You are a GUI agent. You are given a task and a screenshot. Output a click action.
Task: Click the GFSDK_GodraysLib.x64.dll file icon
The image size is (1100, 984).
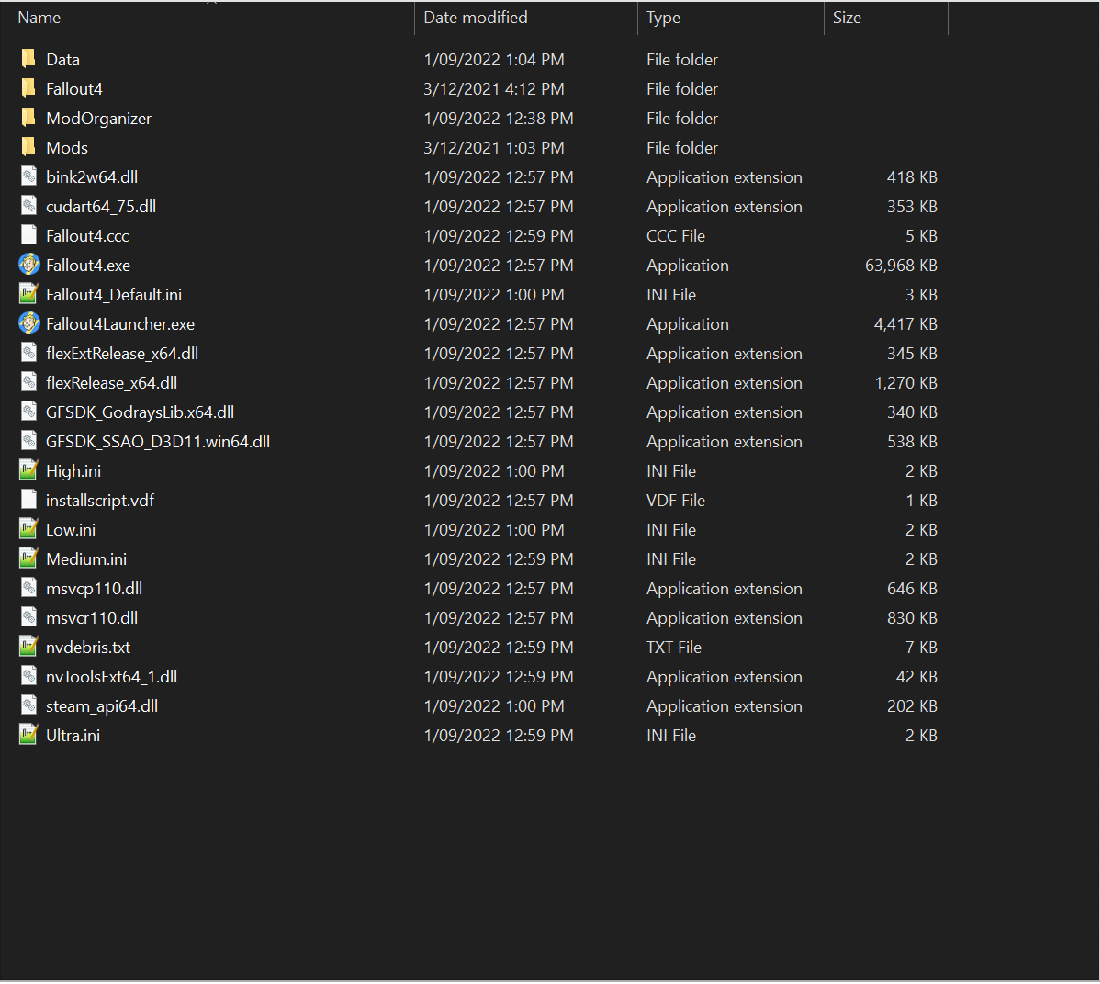pyautogui.click(x=28, y=412)
